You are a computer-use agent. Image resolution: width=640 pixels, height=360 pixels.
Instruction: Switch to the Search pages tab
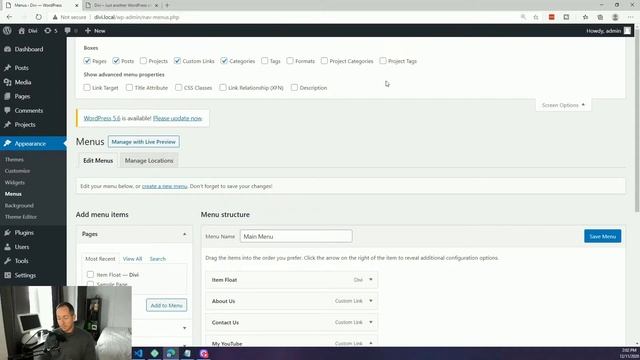158,259
